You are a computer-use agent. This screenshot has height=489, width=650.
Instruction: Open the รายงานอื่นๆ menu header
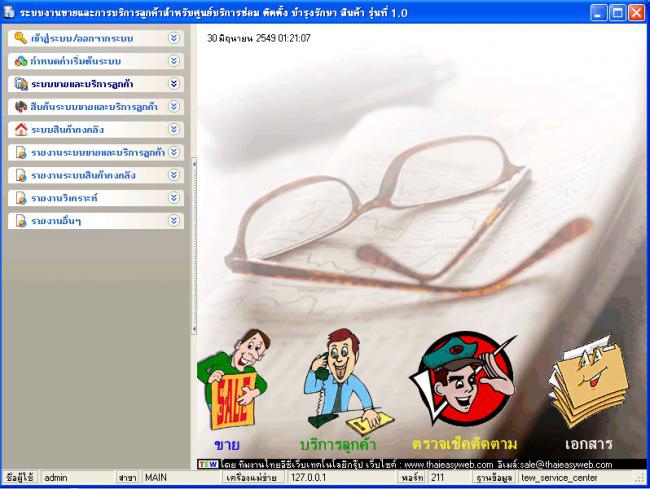[x=96, y=220]
